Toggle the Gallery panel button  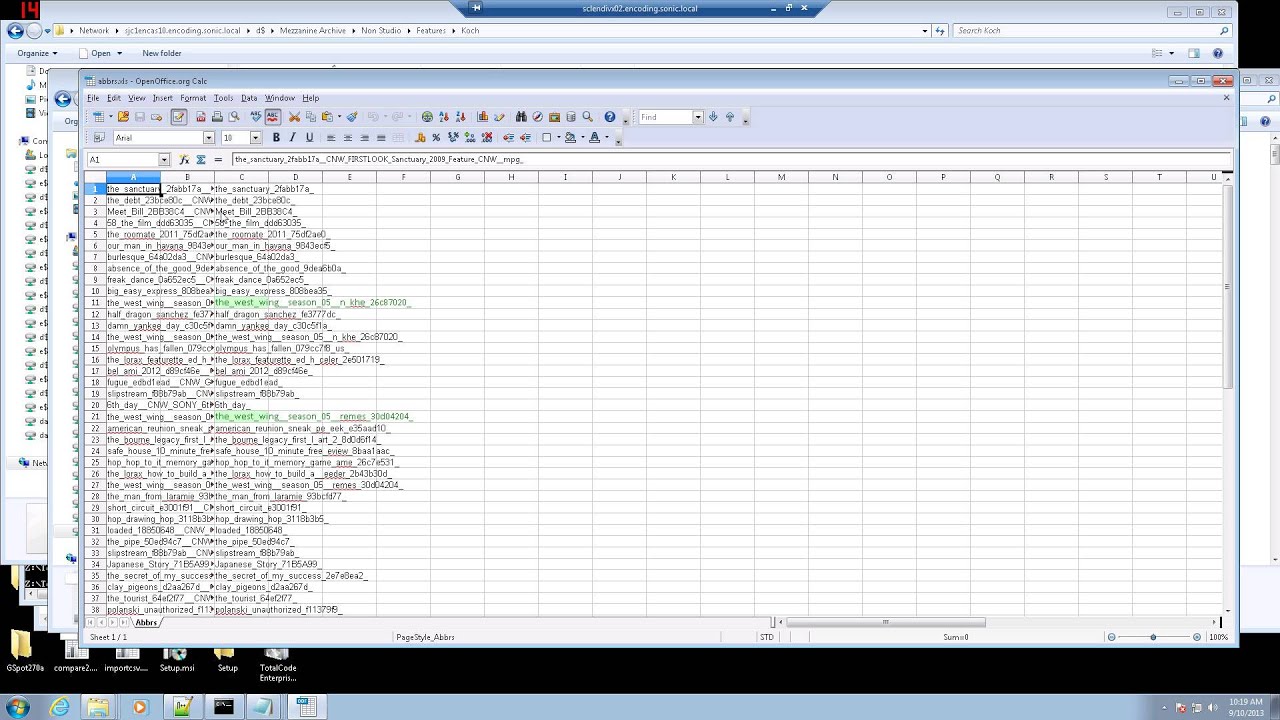coord(554,117)
